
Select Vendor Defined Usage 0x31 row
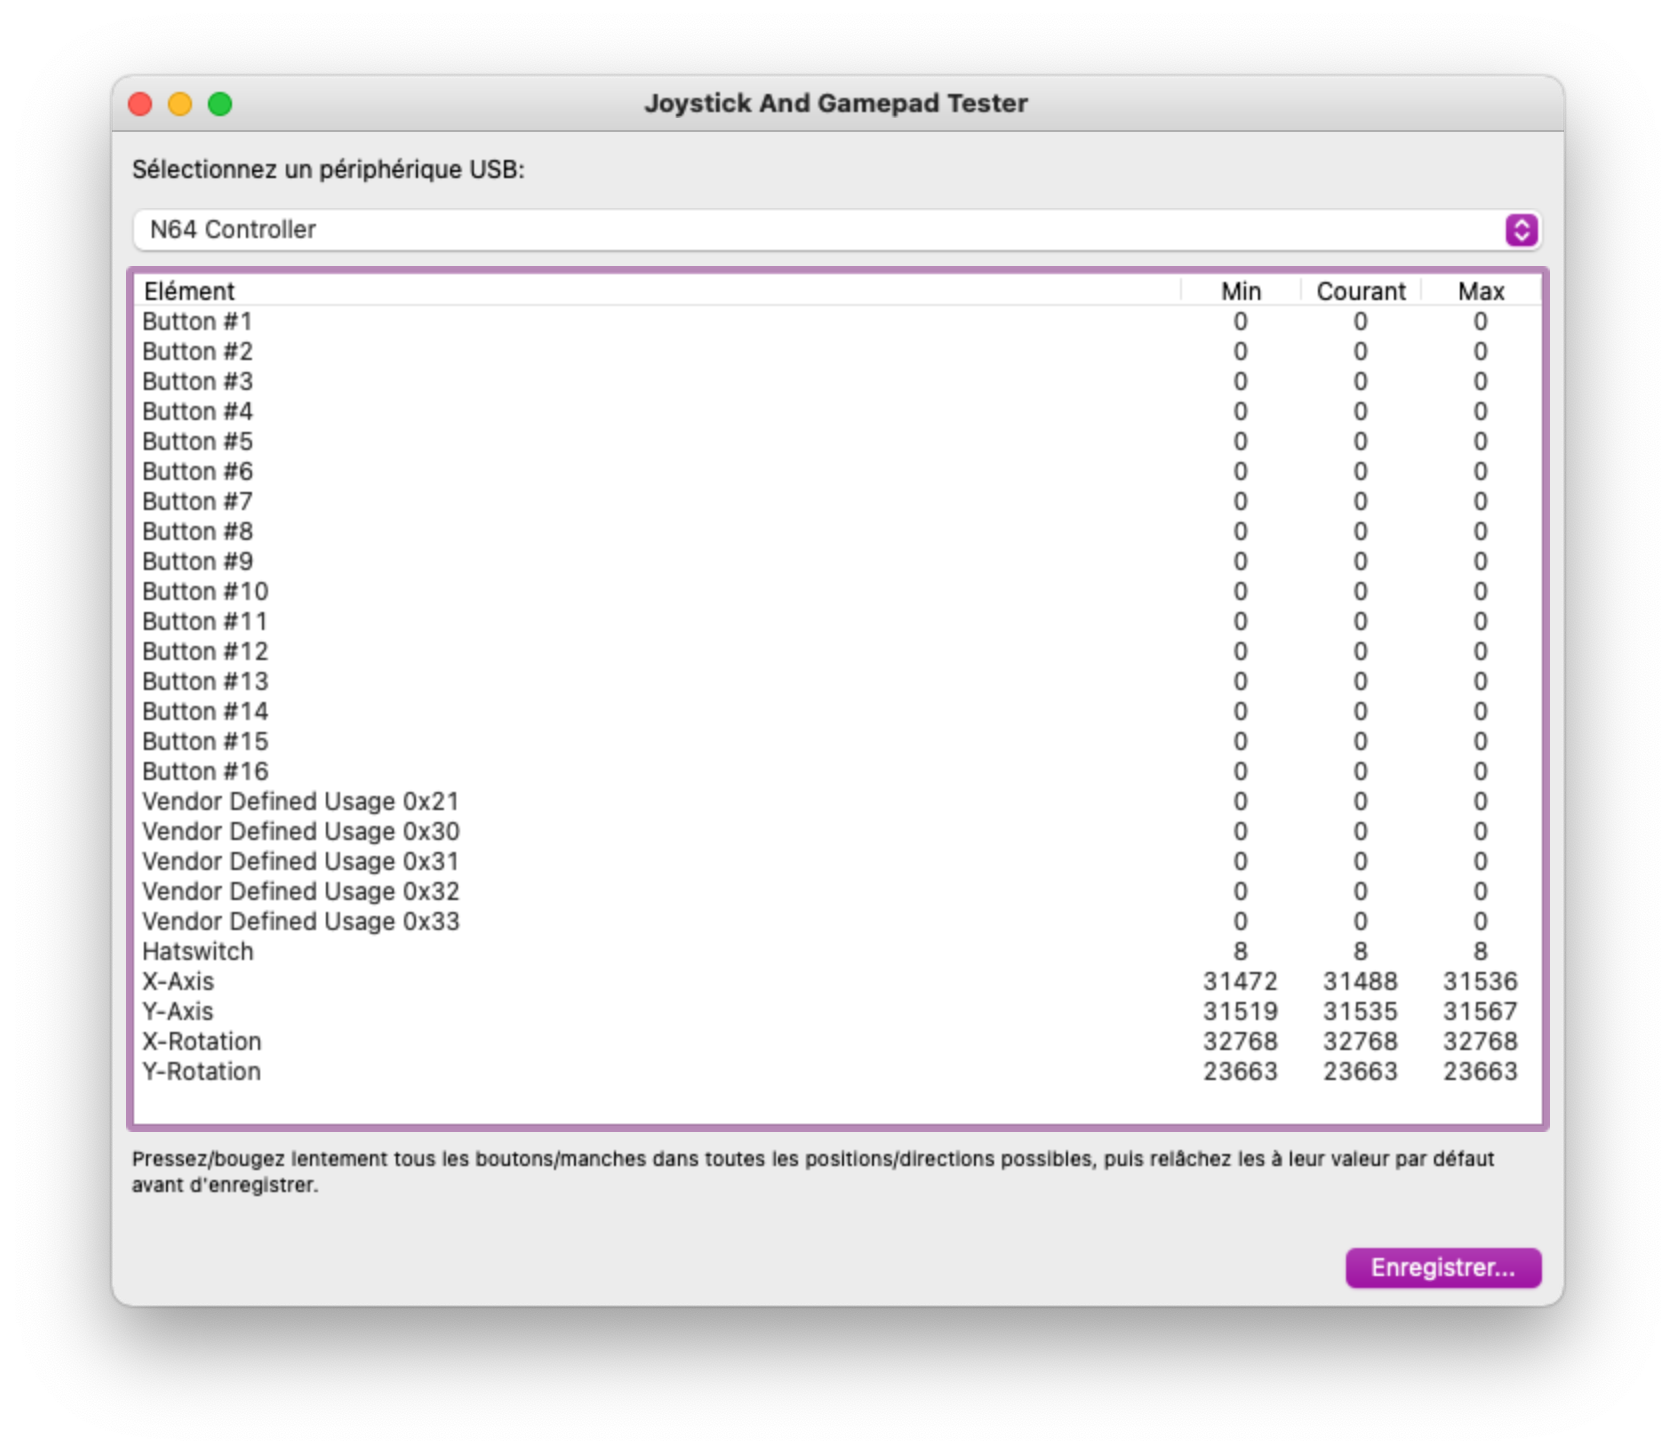click(x=838, y=861)
